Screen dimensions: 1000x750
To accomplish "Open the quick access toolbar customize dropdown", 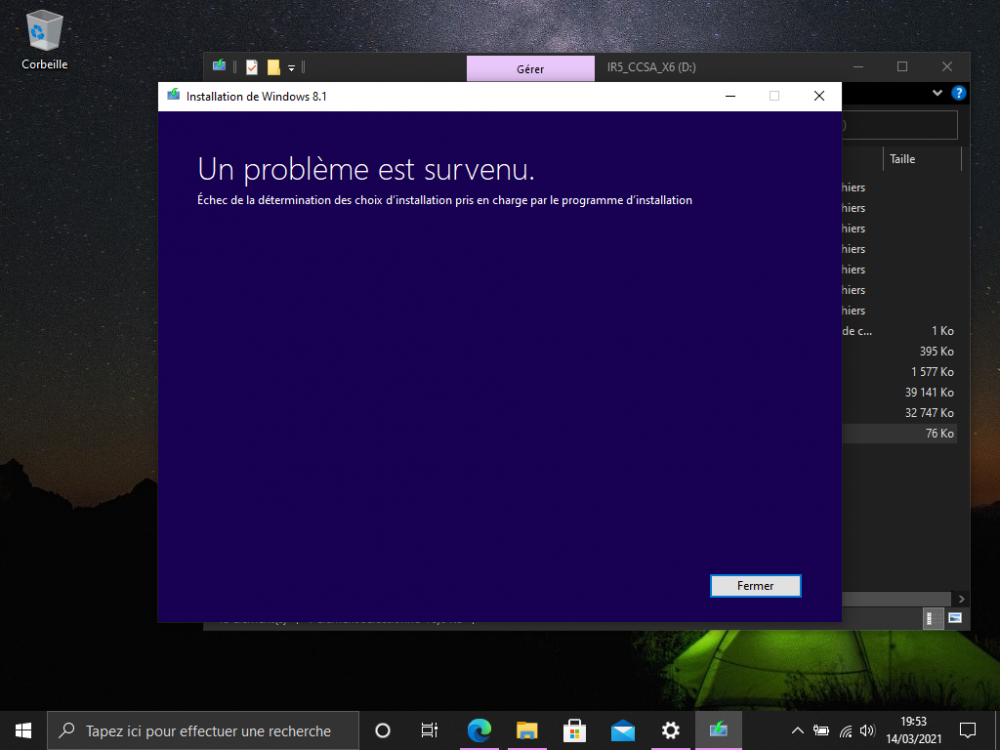I will click(291, 68).
